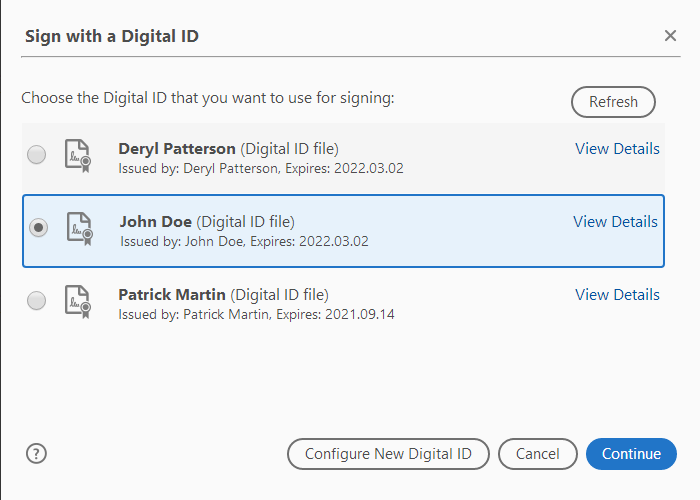Viewport: 700px width, 500px height.
Task: Open help via the question mark icon
Action: 37,453
